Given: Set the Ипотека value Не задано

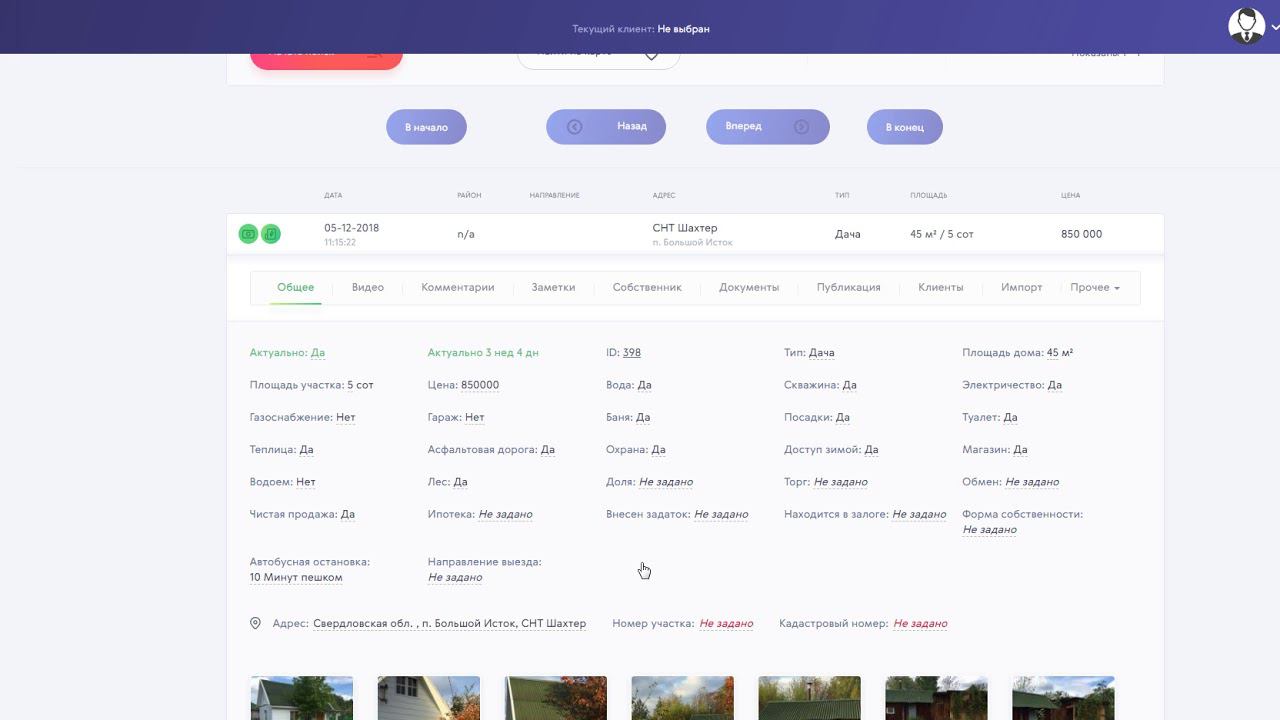Looking at the screenshot, I should pos(505,514).
